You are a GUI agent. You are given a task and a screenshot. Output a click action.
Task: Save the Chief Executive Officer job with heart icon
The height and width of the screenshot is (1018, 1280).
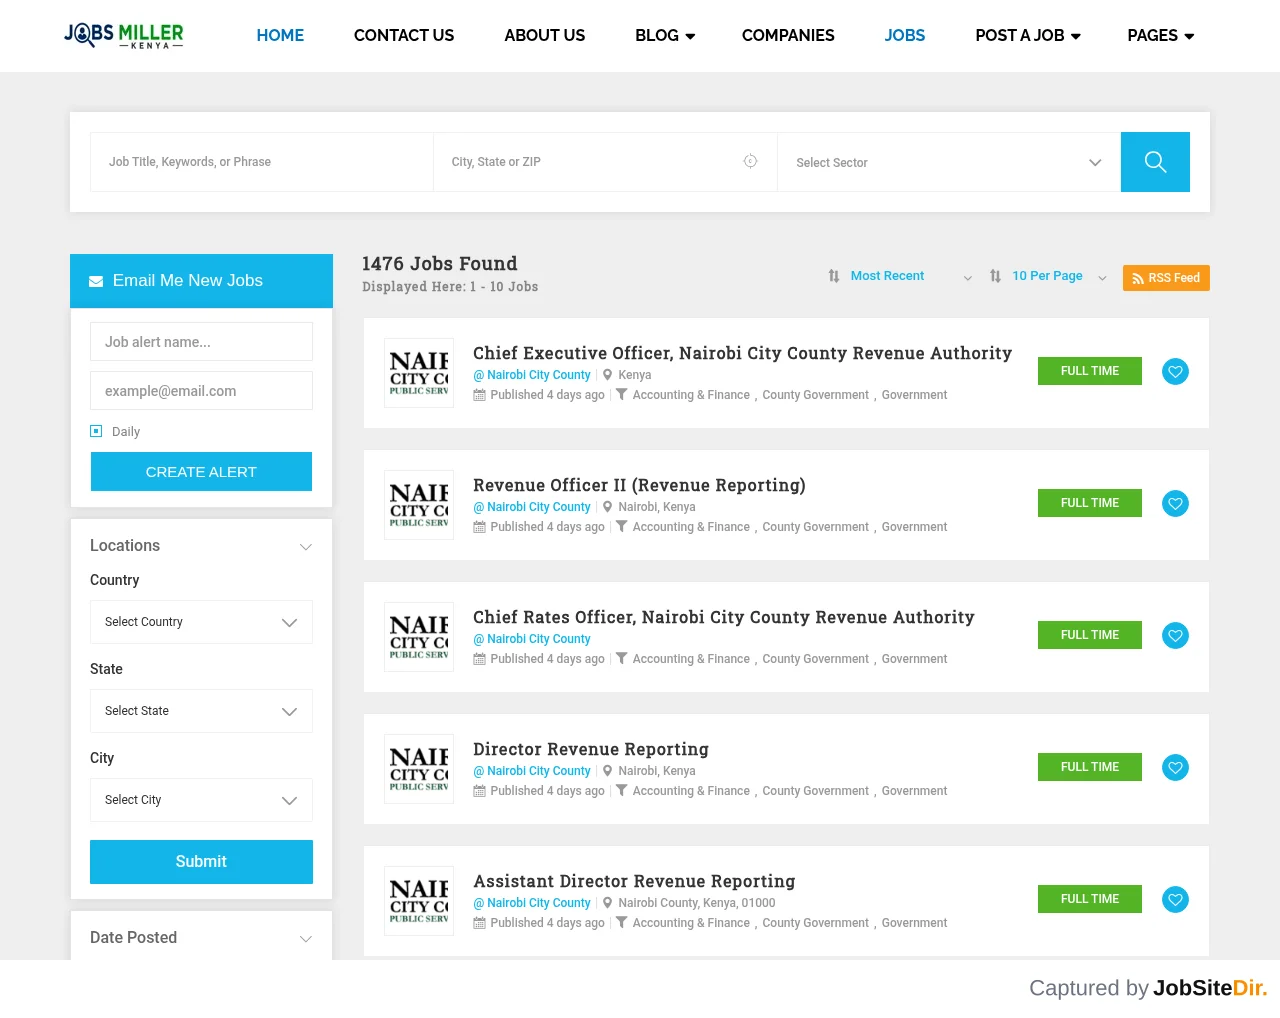(x=1176, y=372)
